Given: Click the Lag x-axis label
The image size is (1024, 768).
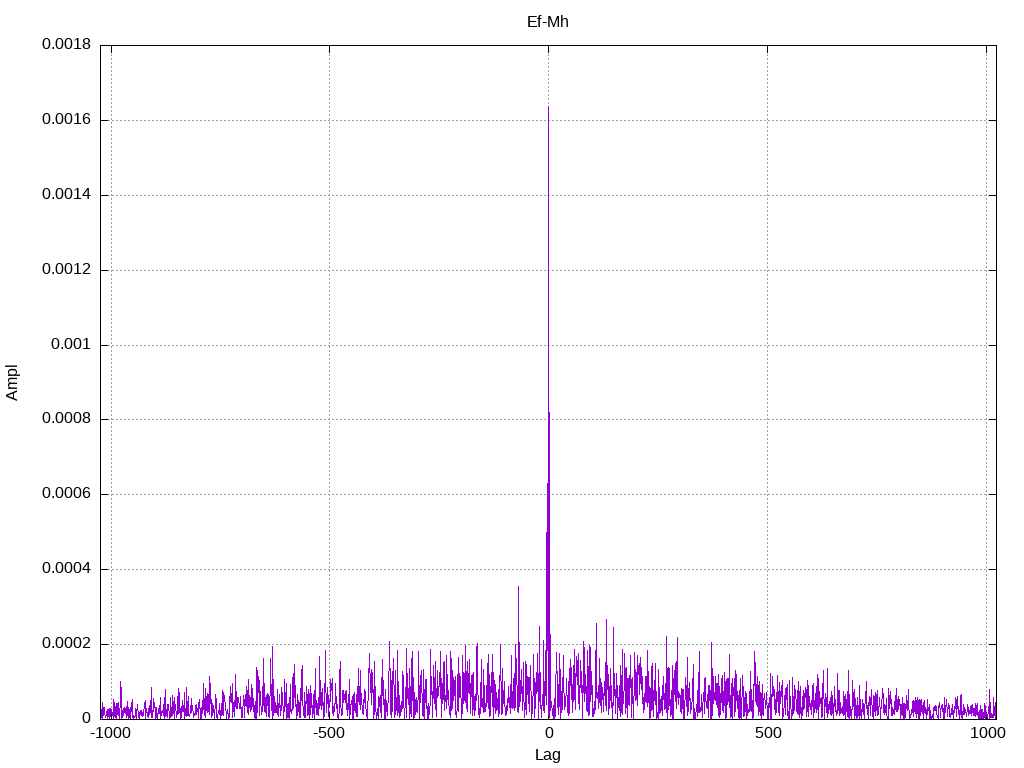Looking at the screenshot, I should tap(547, 755).
